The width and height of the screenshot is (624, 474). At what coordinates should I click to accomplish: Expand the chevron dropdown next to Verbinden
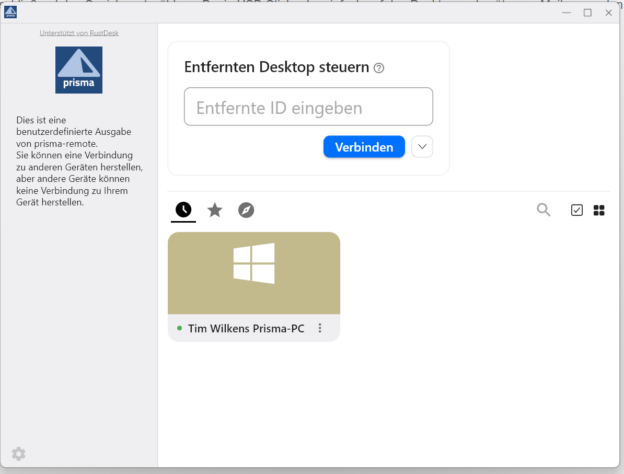pos(422,147)
